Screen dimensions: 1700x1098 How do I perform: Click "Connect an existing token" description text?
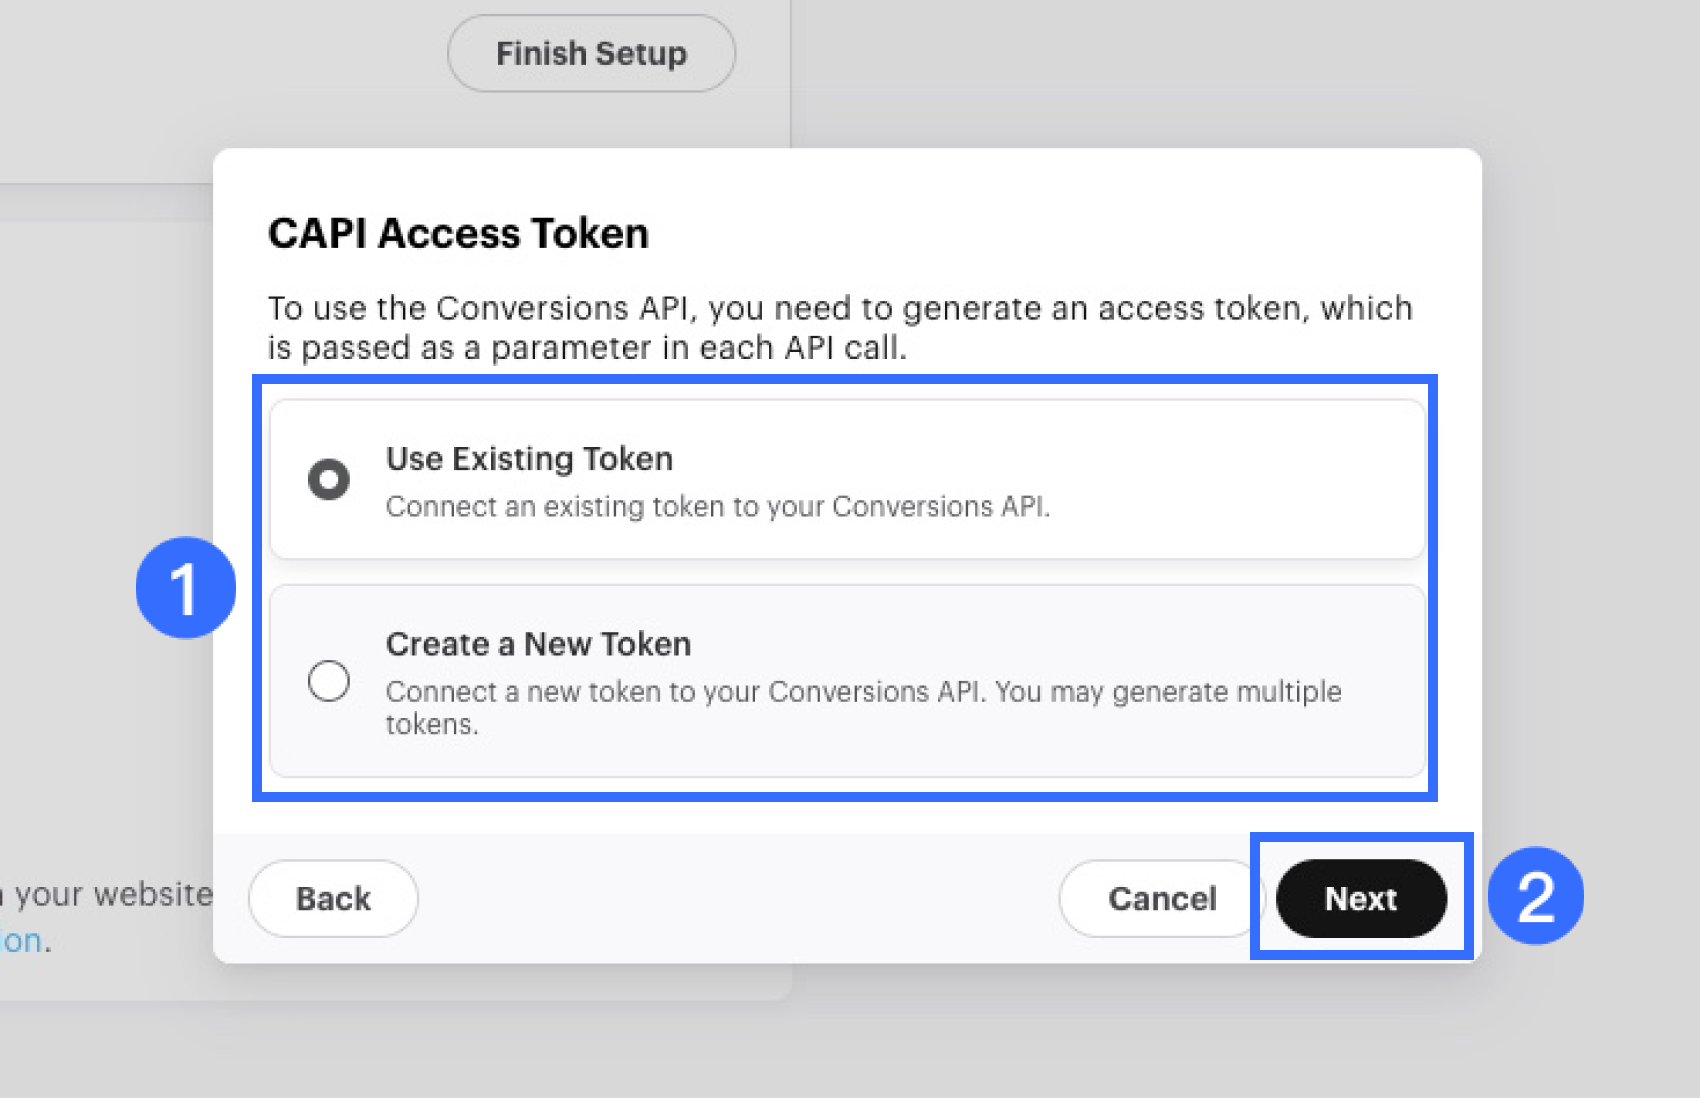[x=717, y=507]
